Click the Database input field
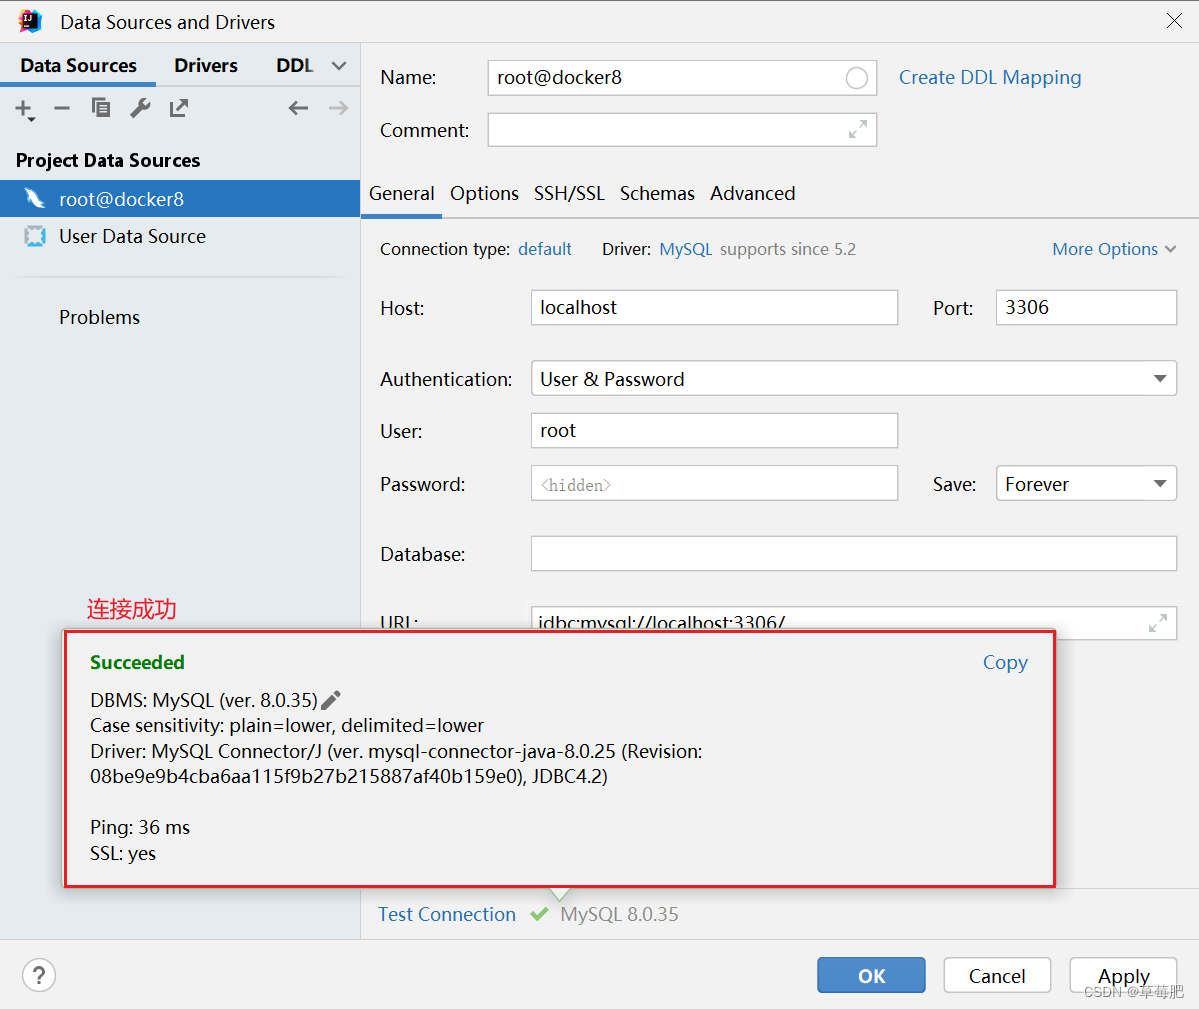The image size is (1199, 1009). (x=853, y=553)
